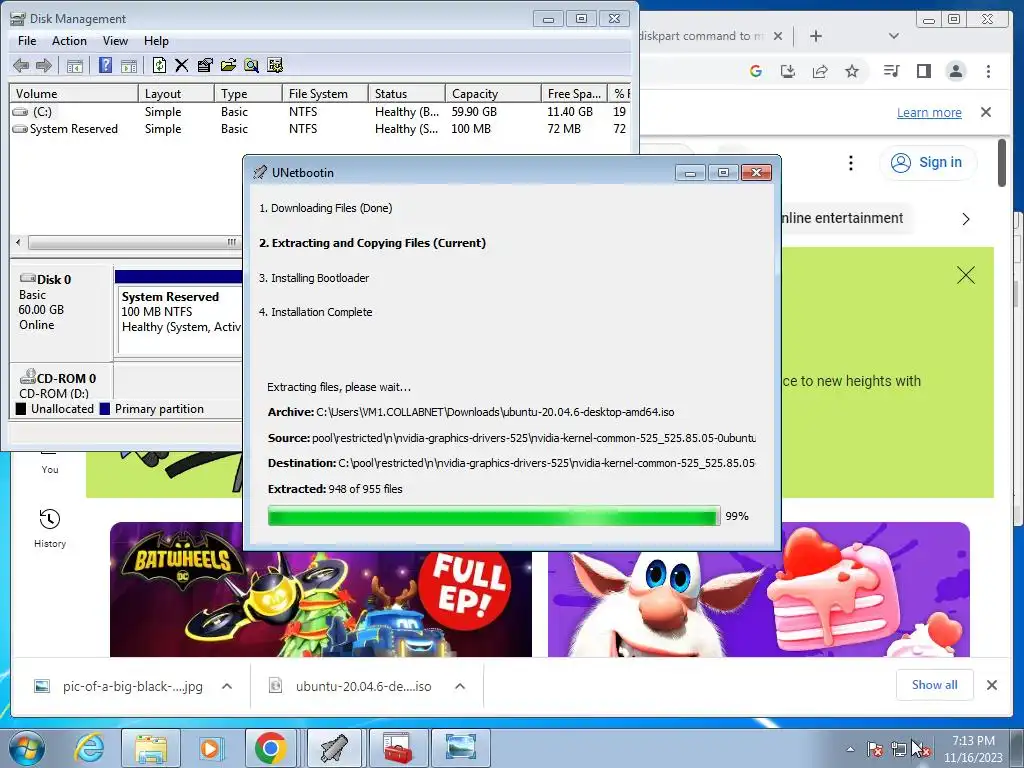
Task: Switch to UNetbootin via taskbar icon
Action: click(334, 748)
